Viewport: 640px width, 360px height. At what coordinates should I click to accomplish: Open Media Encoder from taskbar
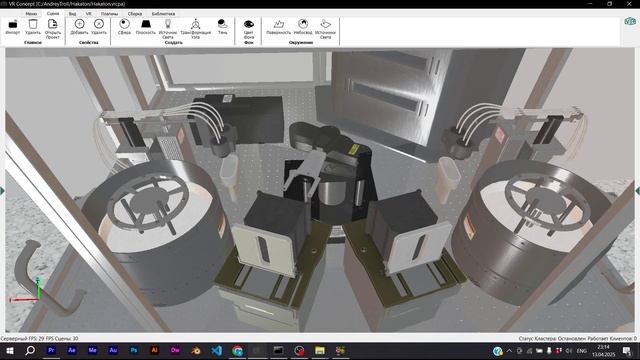[92, 351]
